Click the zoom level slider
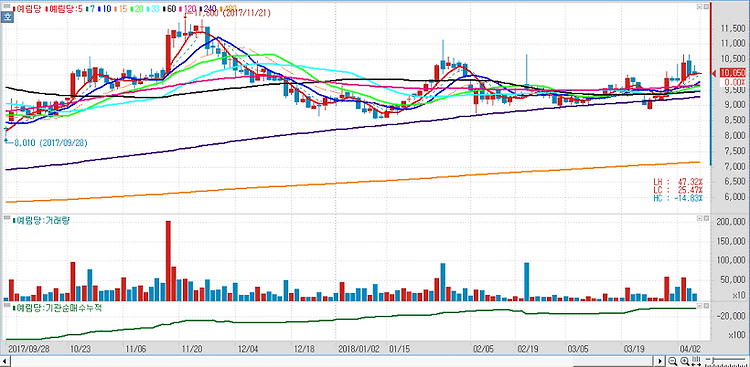This screenshot has width=750, height=367. [x=726, y=361]
